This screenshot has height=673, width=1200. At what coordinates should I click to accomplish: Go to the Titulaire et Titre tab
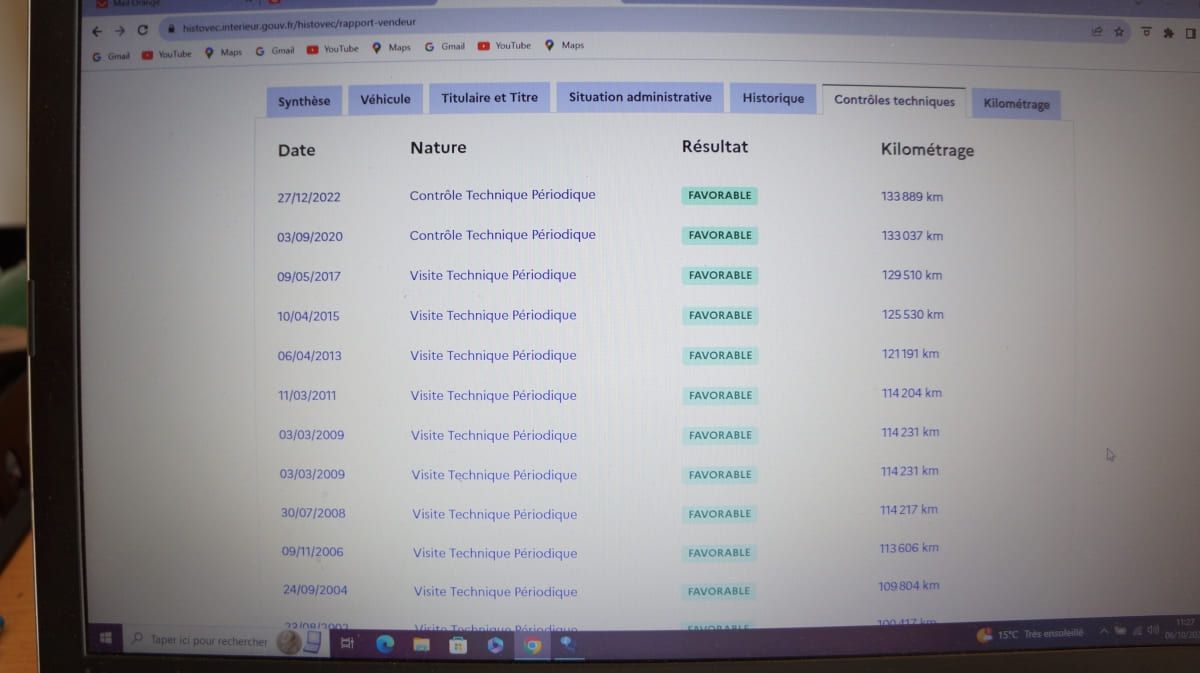pyautogui.click(x=489, y=98)
